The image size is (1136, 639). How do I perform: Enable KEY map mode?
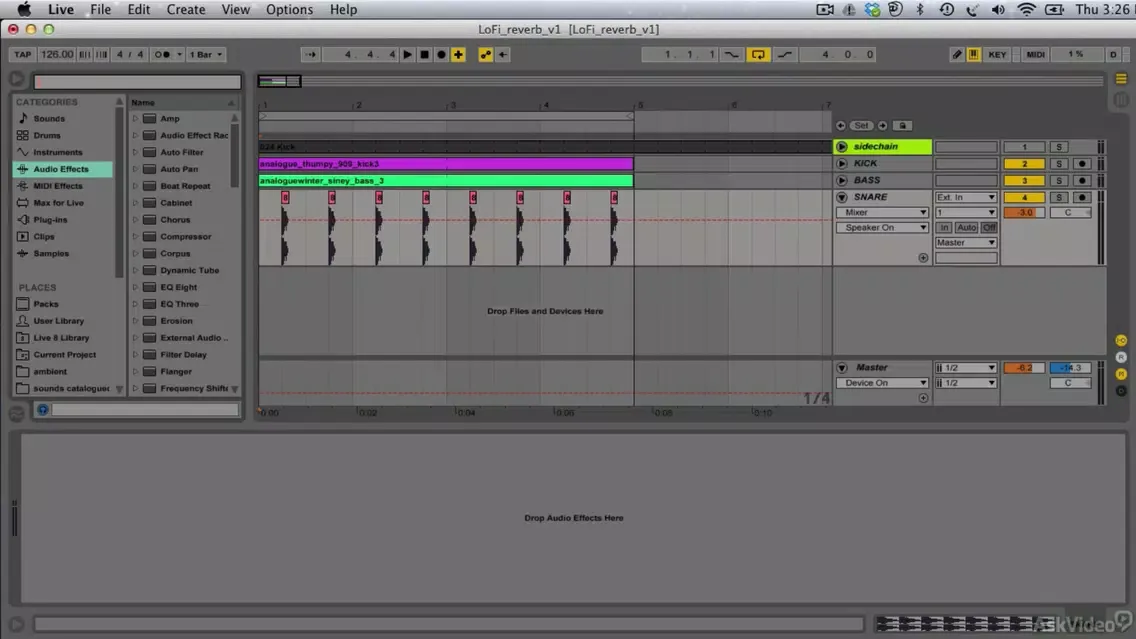pos(998,54)
